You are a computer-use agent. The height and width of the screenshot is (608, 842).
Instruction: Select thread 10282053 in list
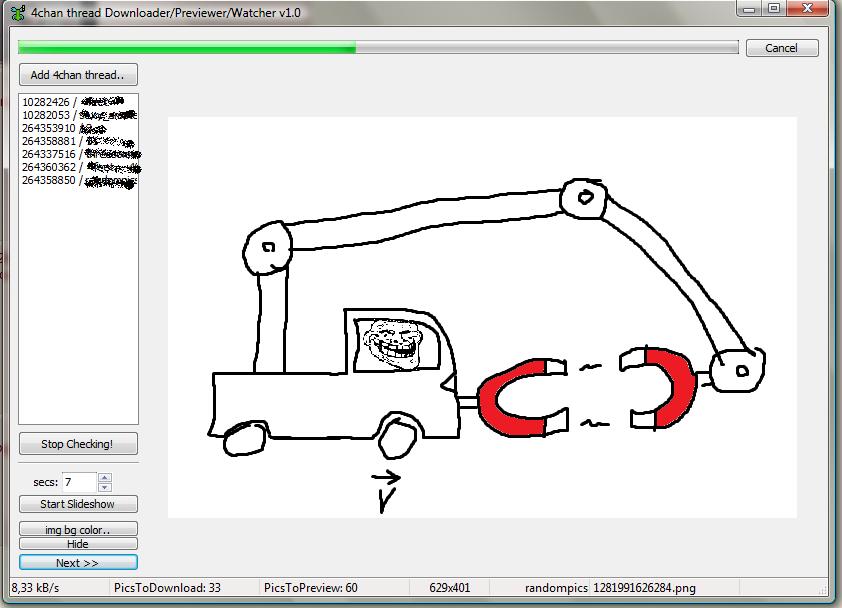pyautogui.click(x=78, y=115)
